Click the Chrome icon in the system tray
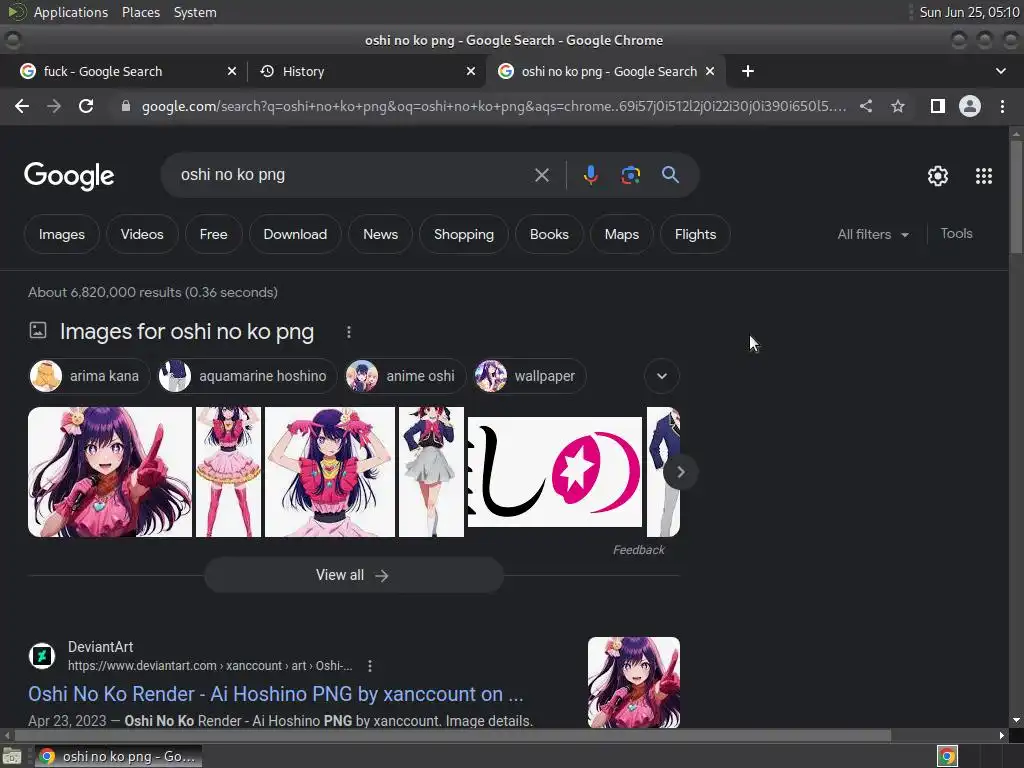 947,756
